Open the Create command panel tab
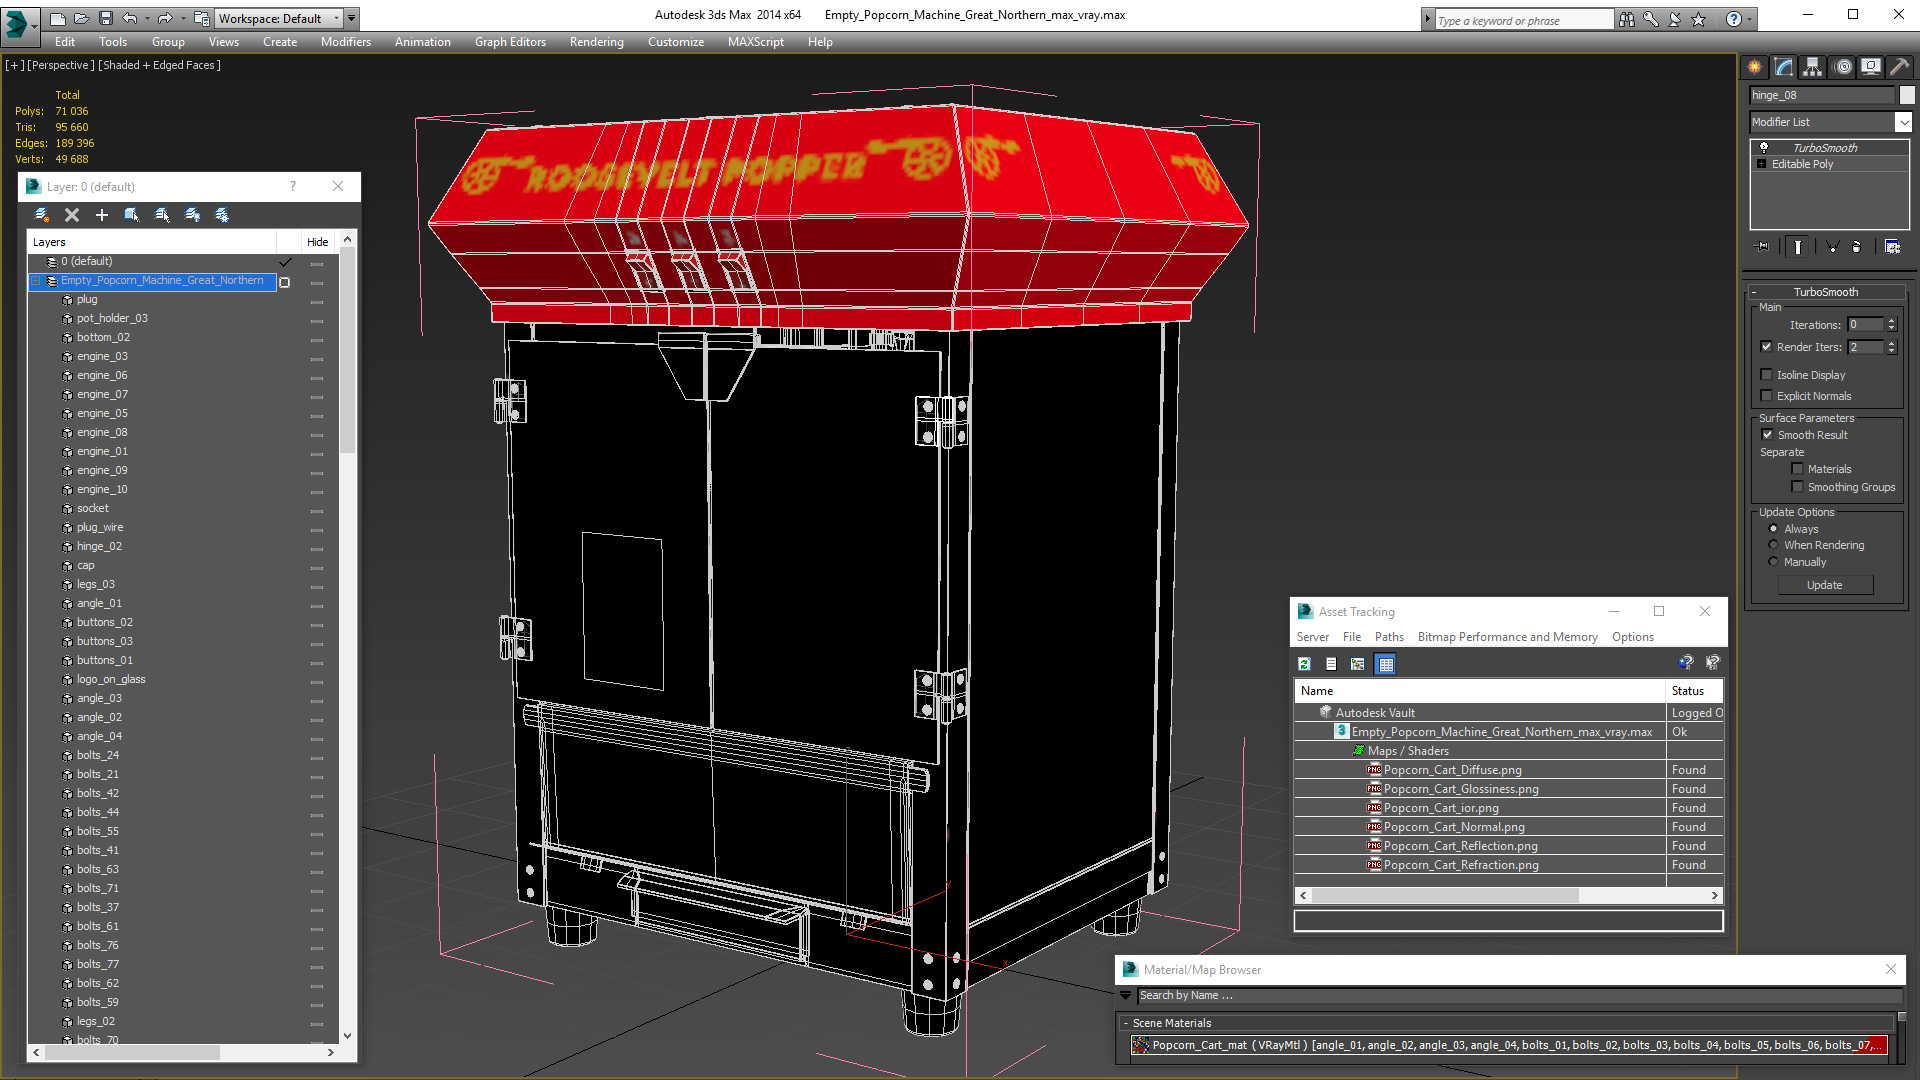This screenshot has height=1080, width=1920. [x=1754, y=67]
